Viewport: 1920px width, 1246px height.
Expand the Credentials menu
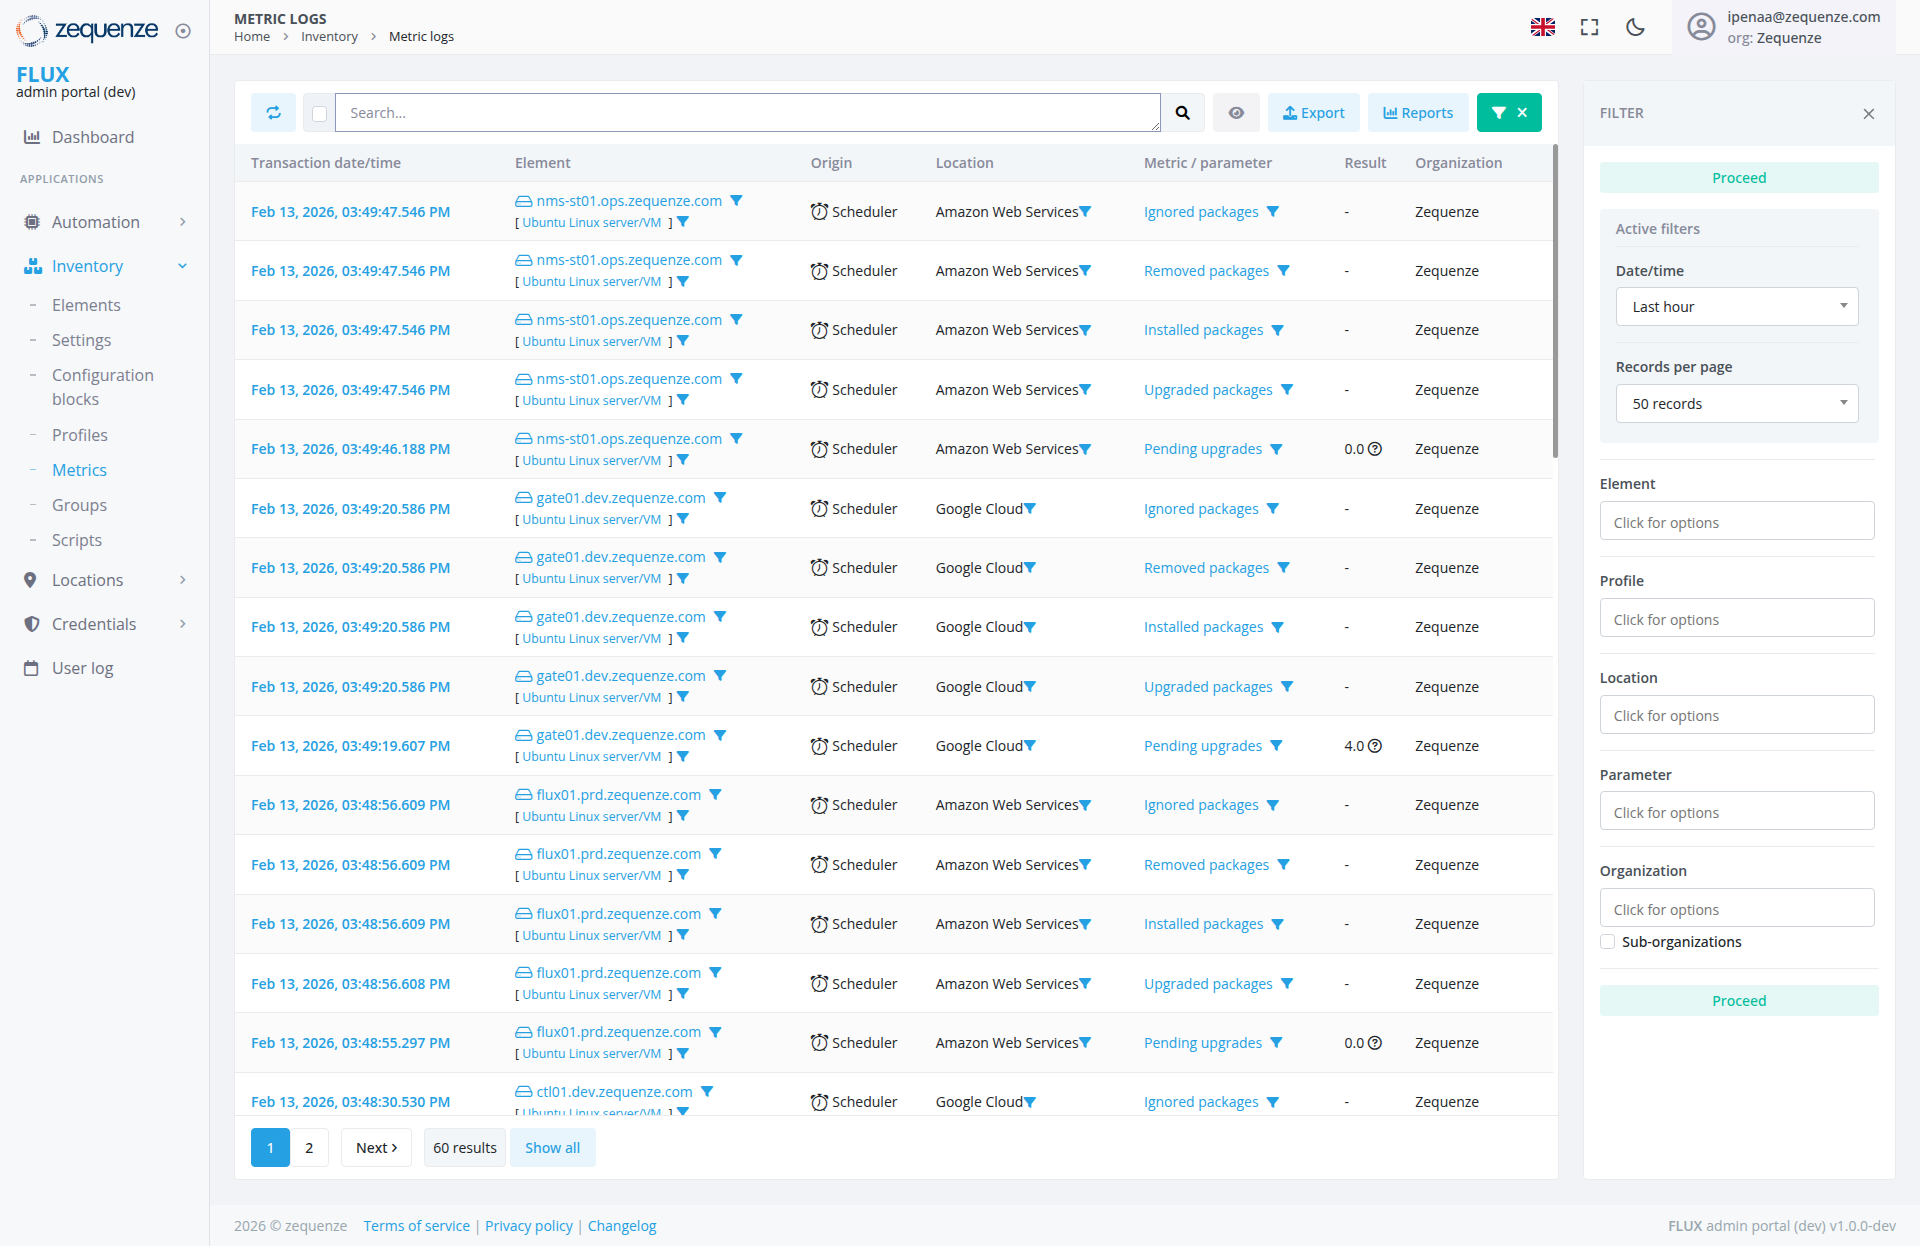click(x=104, y=624)
